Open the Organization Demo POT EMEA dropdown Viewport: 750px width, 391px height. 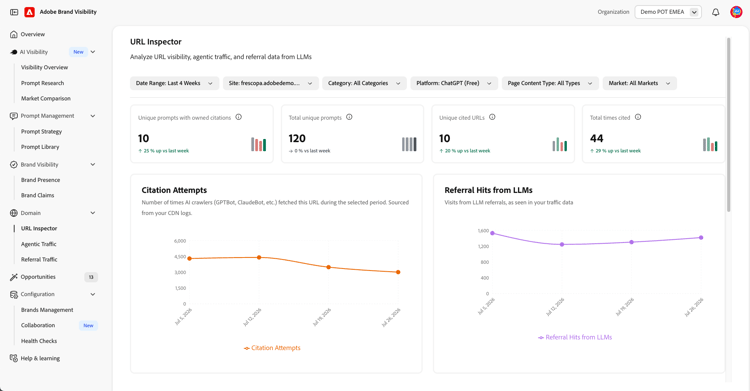coord(668,12)
